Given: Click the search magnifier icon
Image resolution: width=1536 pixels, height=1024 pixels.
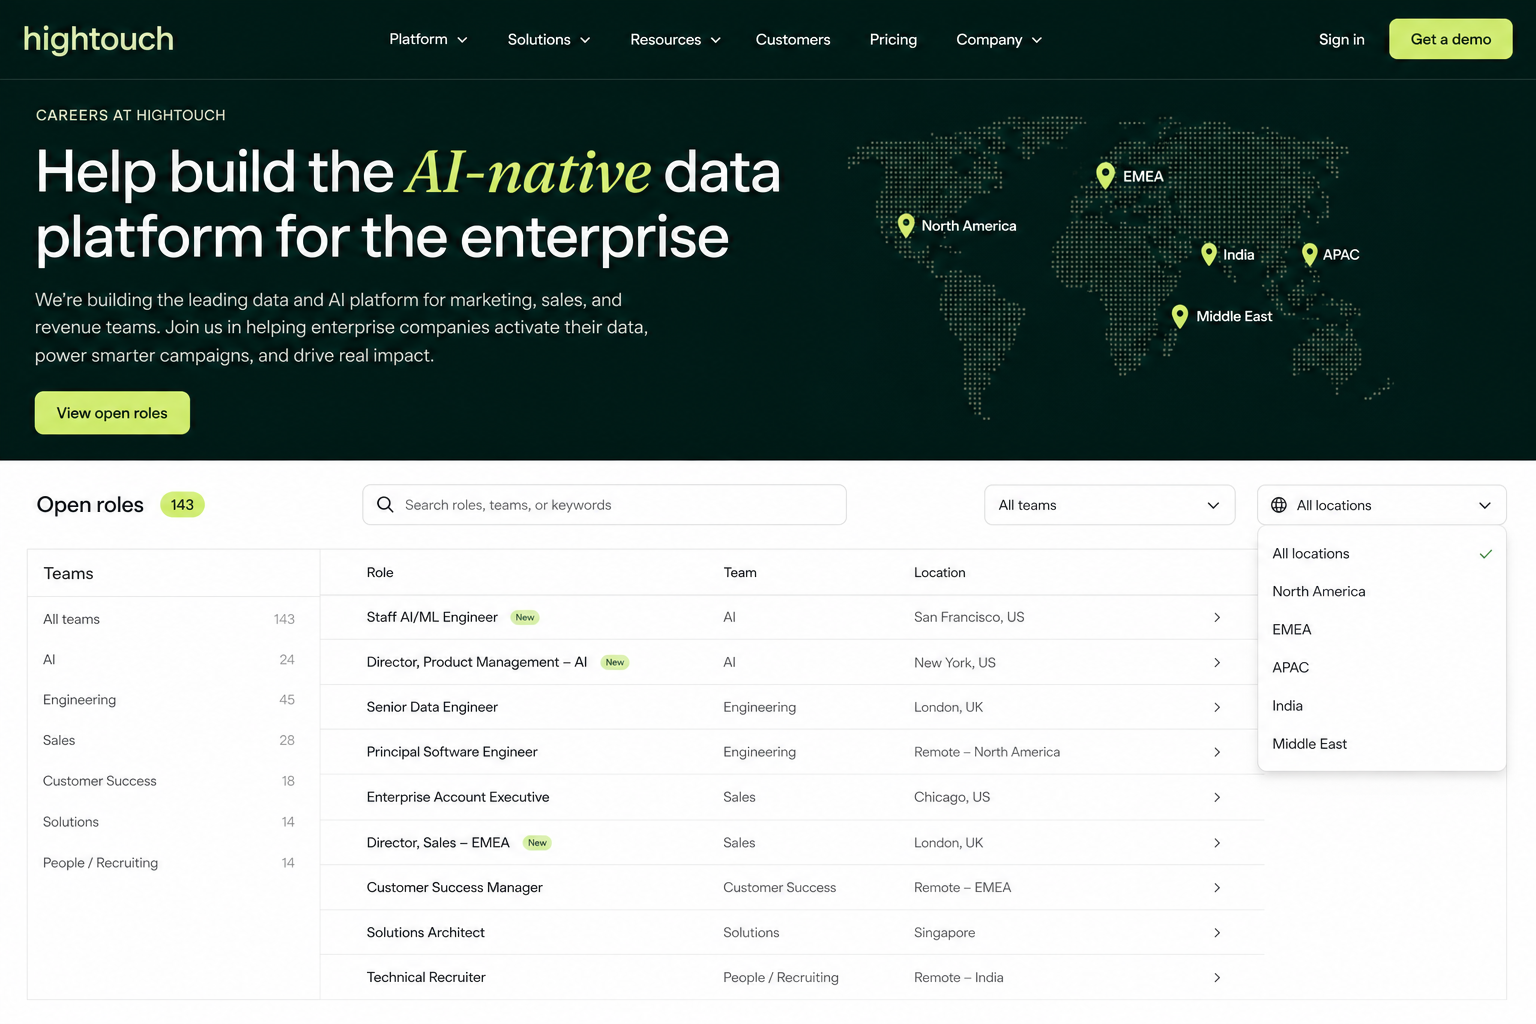Looking at the screenshot, I should pos(385,505).
